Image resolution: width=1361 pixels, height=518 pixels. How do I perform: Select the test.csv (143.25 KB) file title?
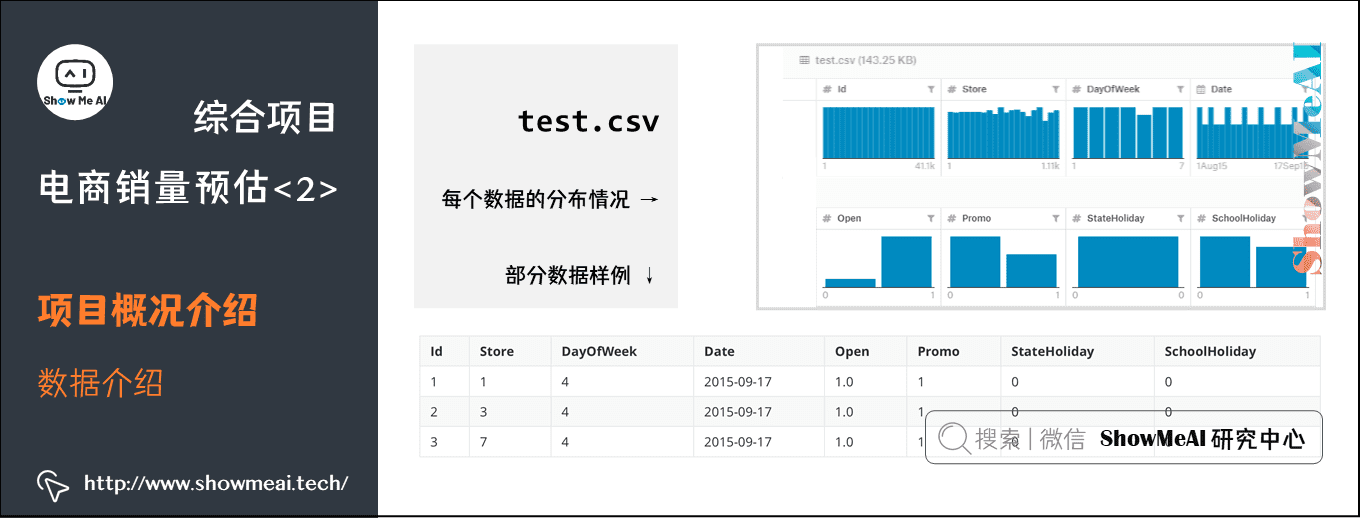pyautogui.click(x=865, y=60)
